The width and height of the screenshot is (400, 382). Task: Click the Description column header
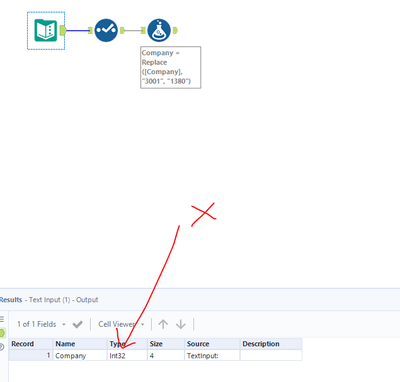pyautogui.click(x=271, y=344)
